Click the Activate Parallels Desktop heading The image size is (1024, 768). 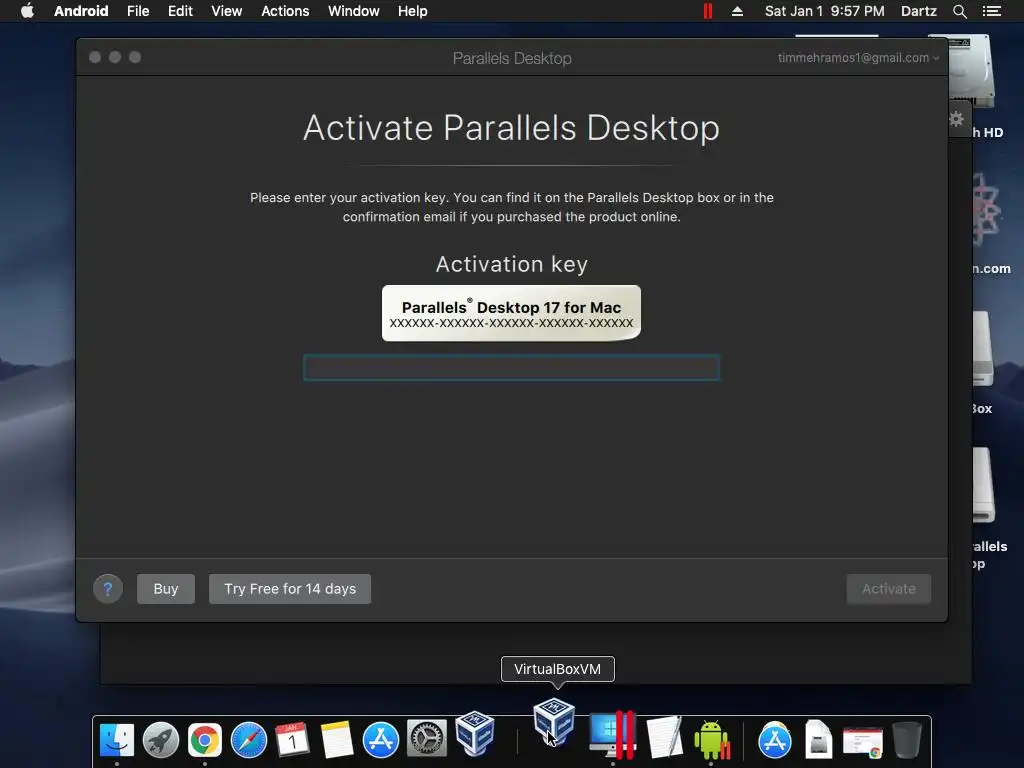(511, 127)
